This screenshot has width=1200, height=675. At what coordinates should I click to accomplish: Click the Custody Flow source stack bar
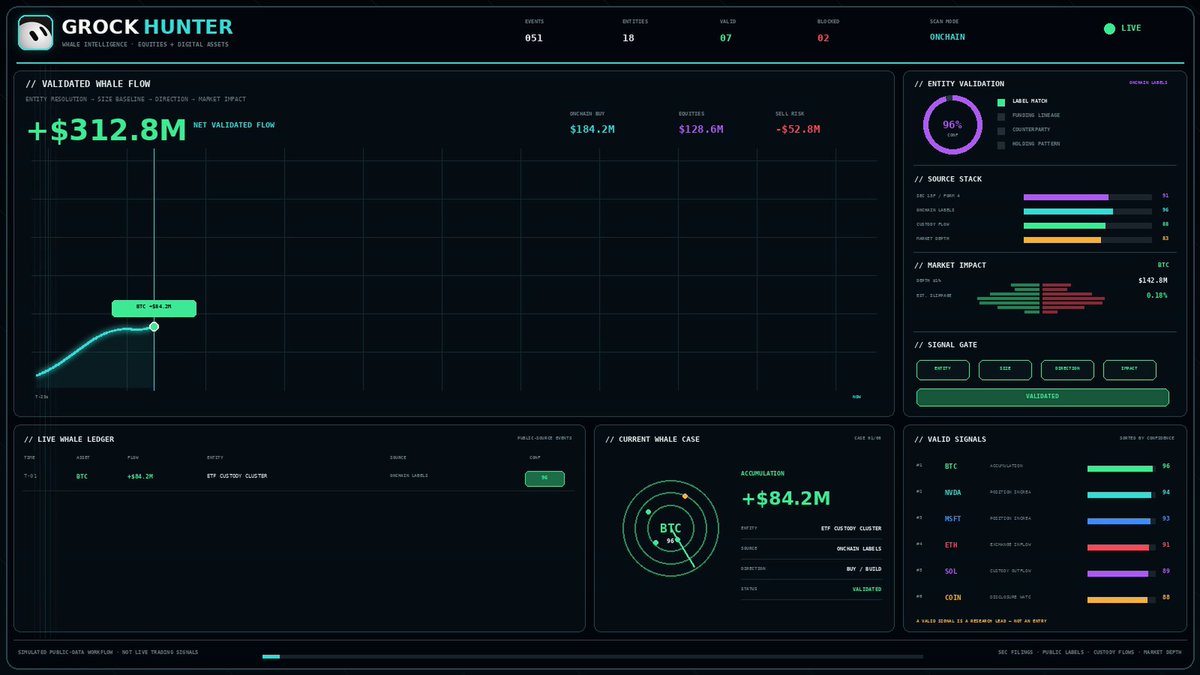tap(1088, 225)
